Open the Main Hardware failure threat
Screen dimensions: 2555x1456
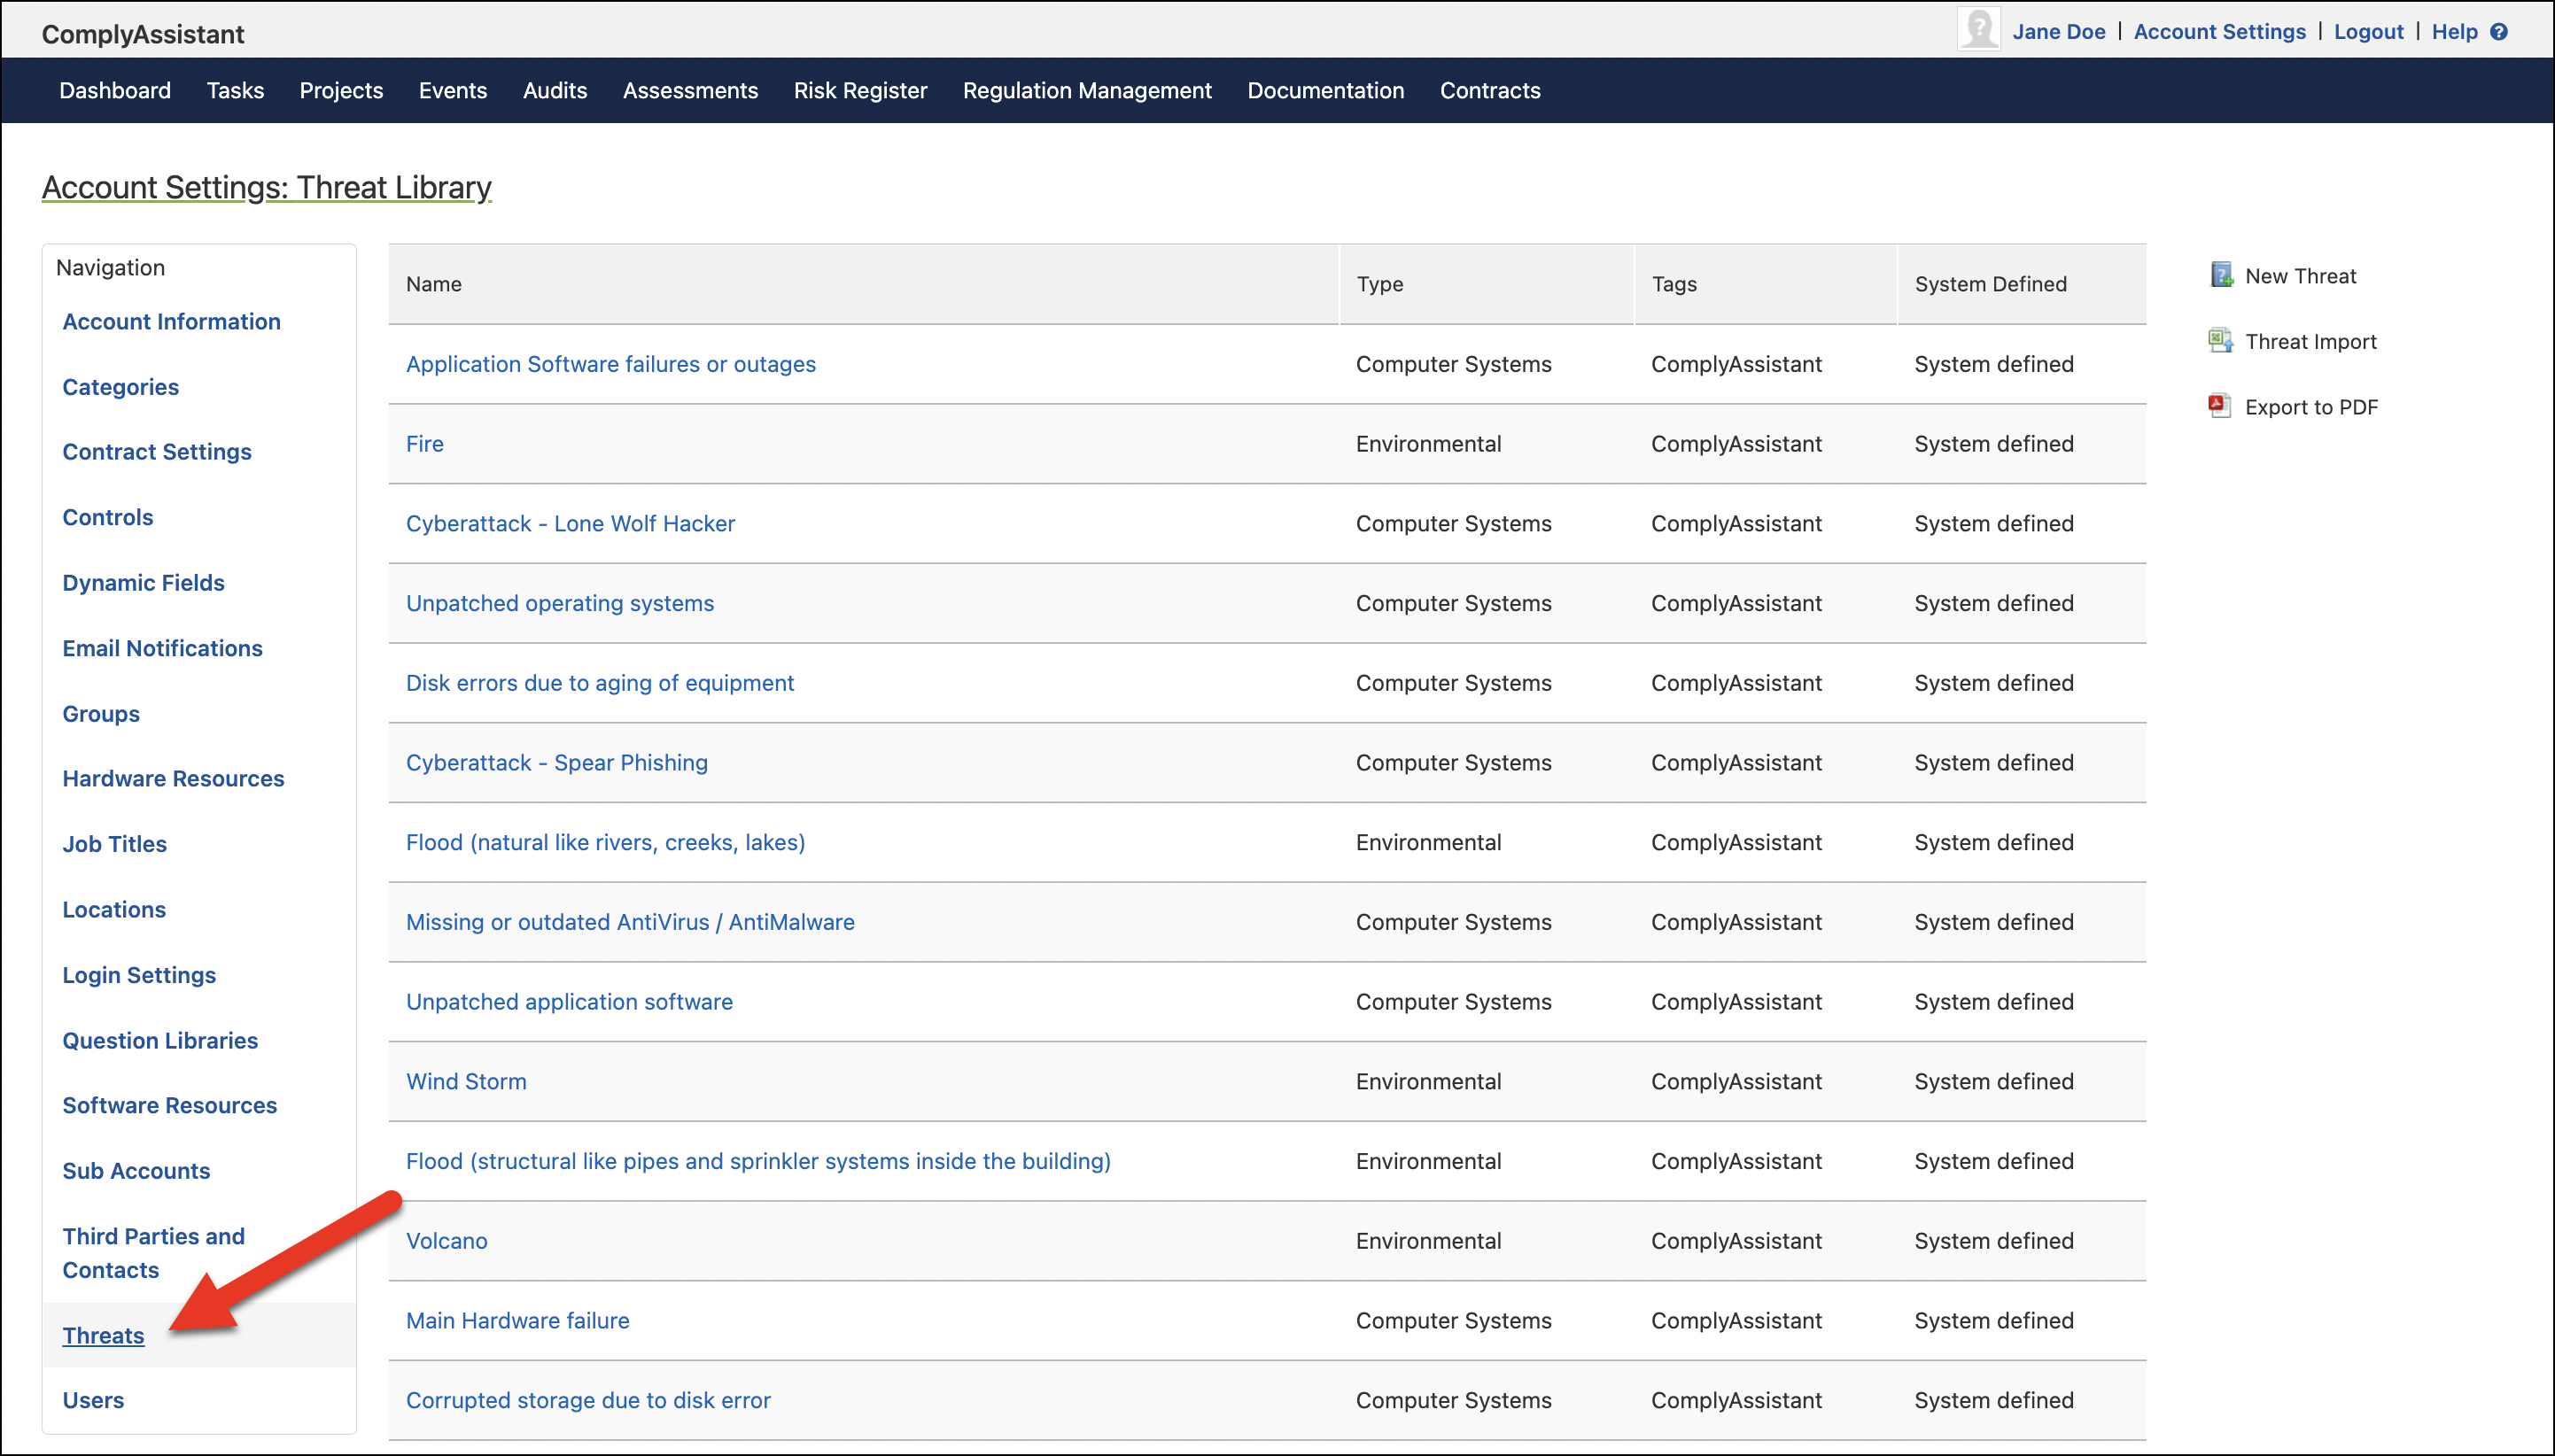517,1320
